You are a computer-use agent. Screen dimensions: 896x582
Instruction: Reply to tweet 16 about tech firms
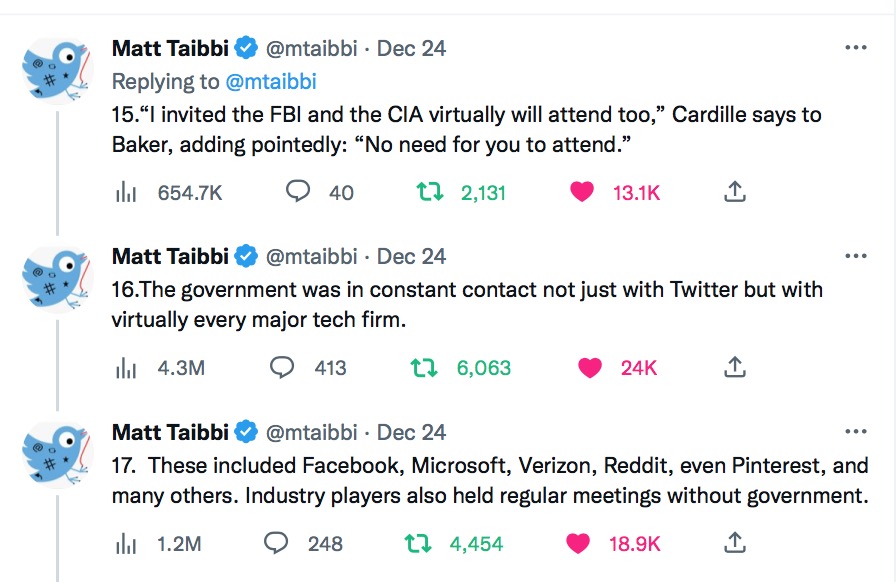tap(282, 367)
